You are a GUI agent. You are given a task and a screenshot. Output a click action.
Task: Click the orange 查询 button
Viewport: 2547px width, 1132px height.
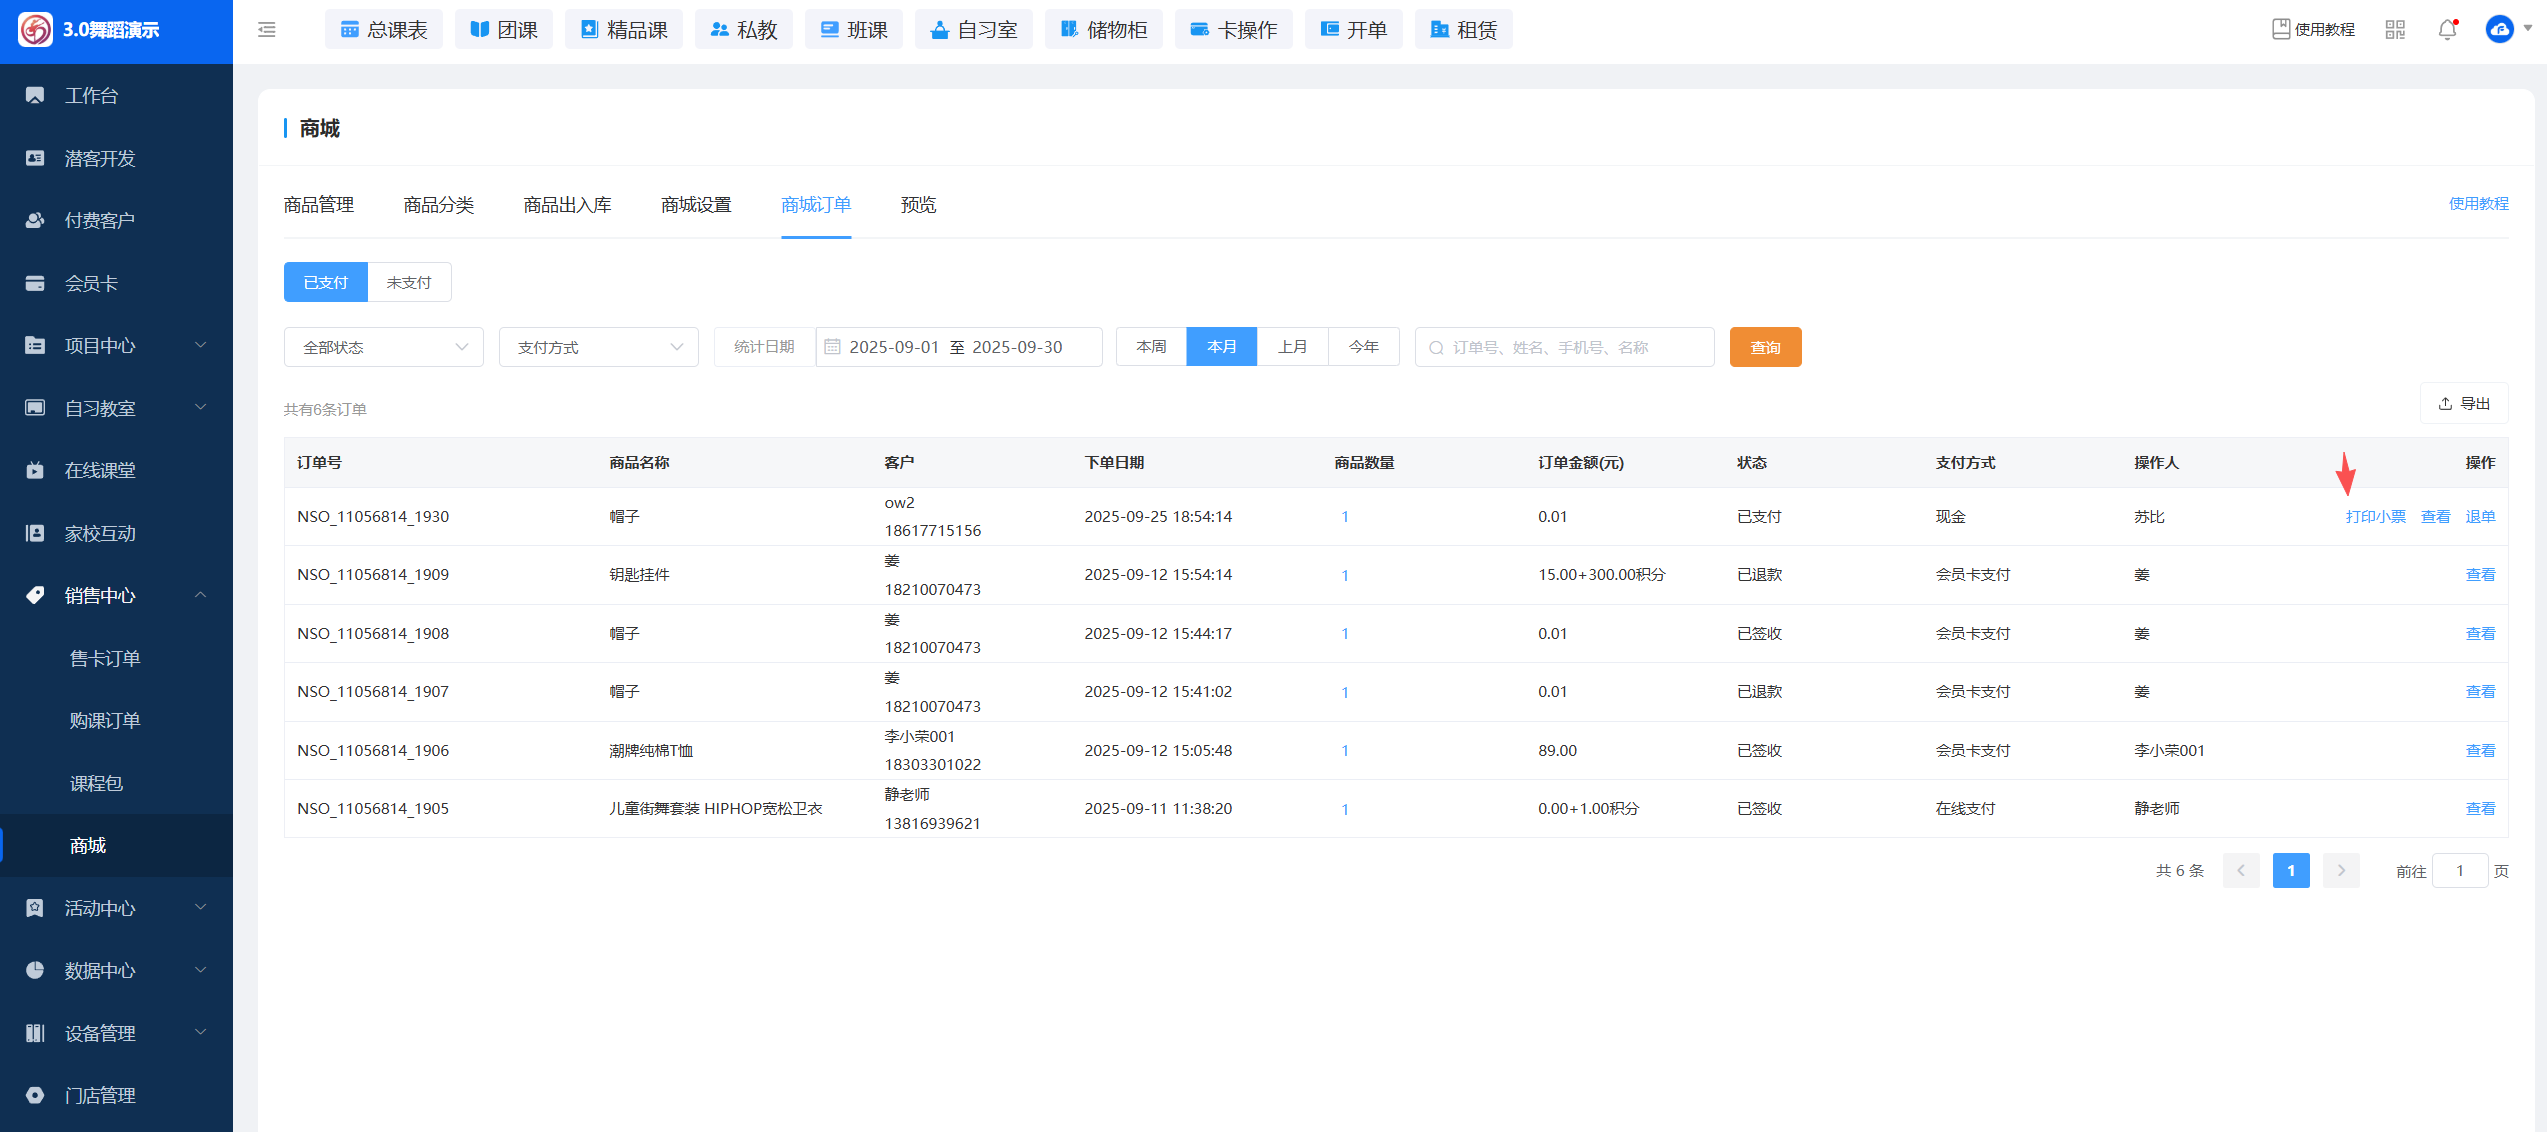tap(1765, 347)
